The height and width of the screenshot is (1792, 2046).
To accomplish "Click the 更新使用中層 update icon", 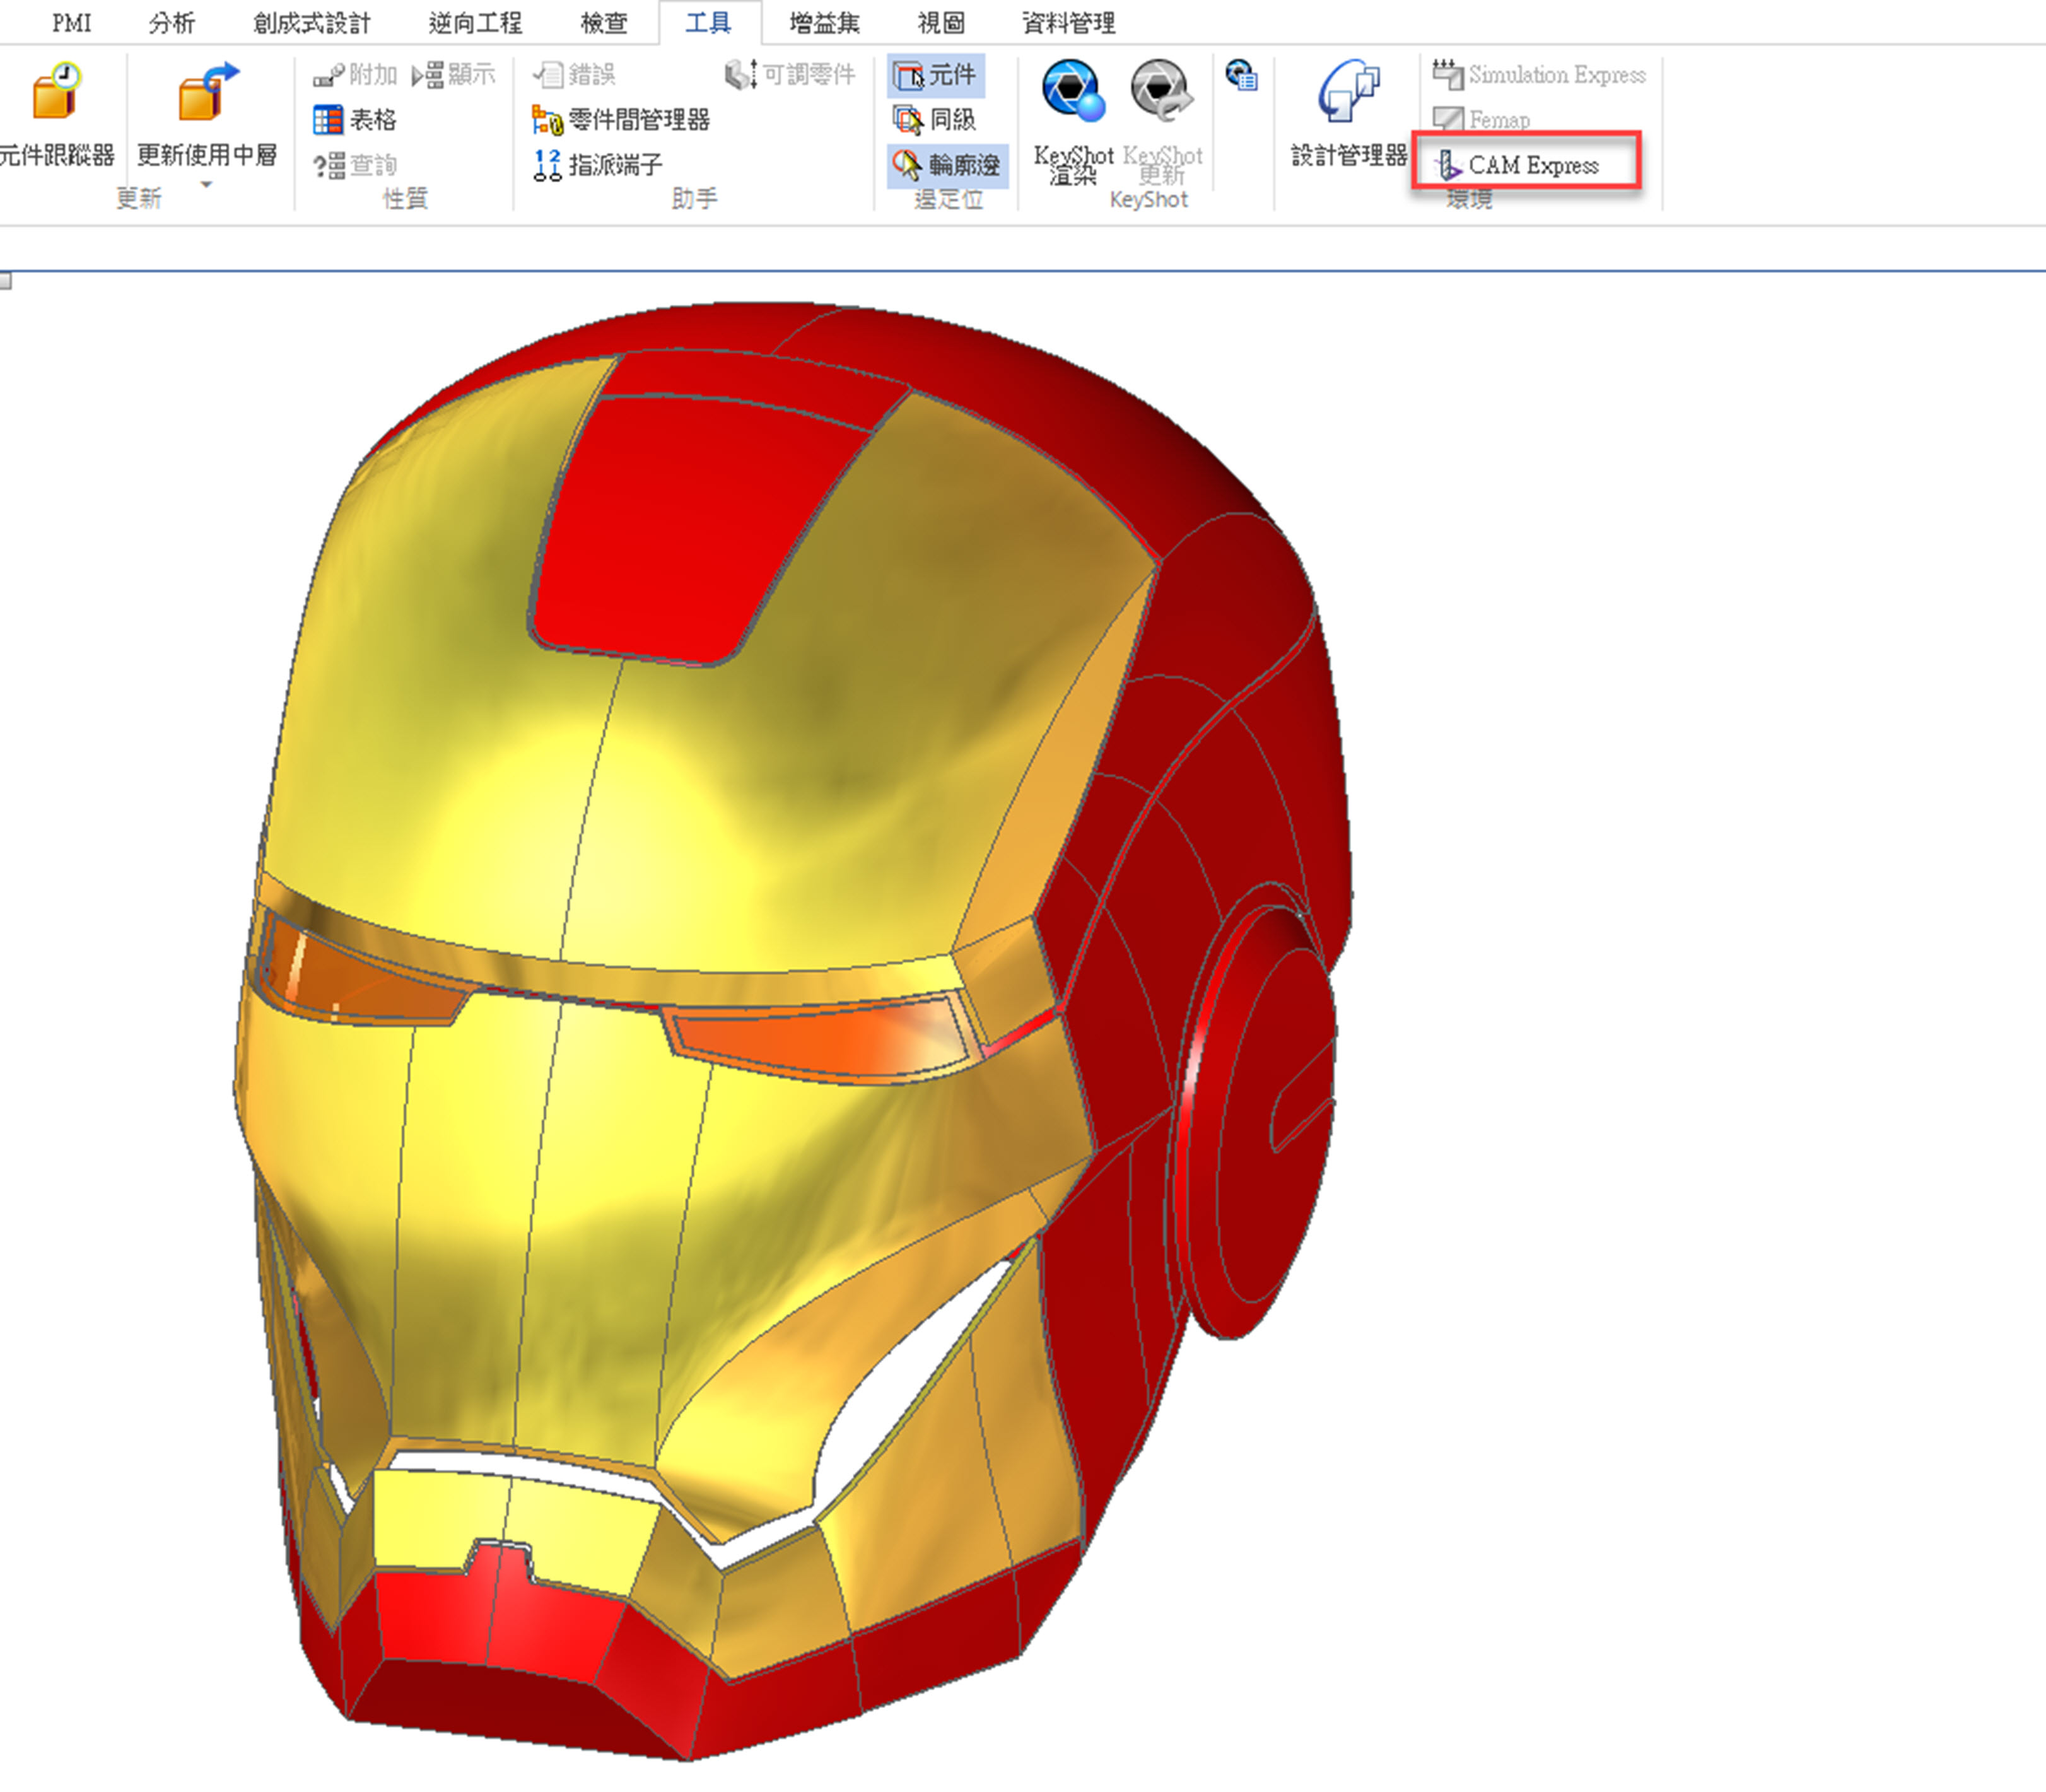I will 208,92.
